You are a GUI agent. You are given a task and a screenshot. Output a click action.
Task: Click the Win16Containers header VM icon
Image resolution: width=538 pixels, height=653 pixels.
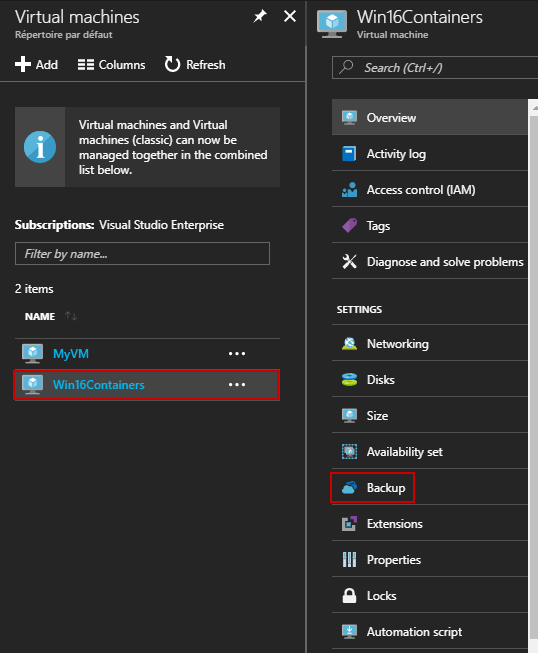point(332,24)
